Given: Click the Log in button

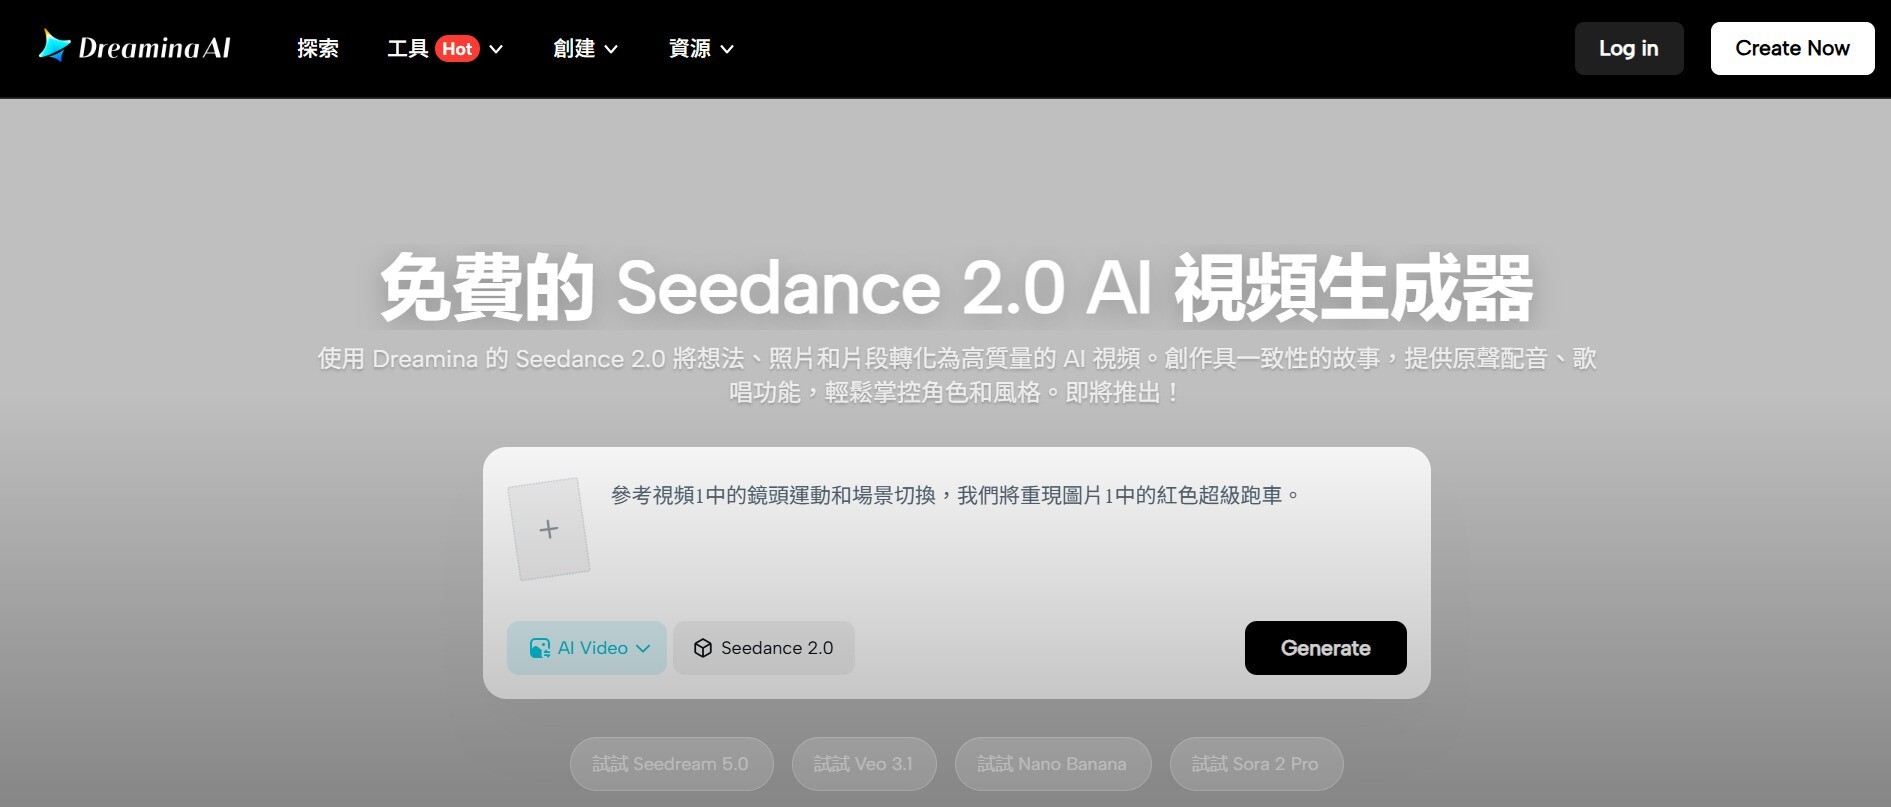Looking at the screenshot, I should pyautogui.click(x=1629, y=48).
